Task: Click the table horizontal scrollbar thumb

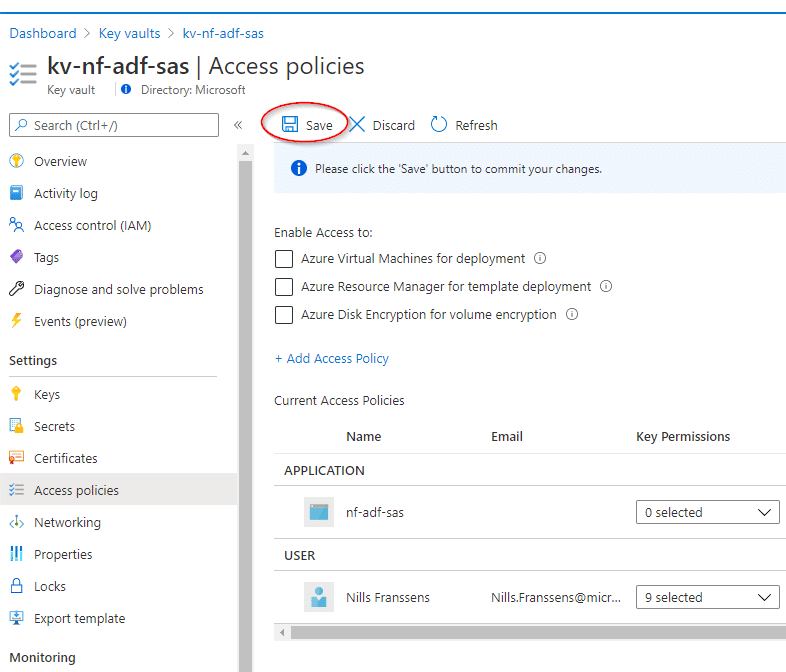Action: [538, 632]
